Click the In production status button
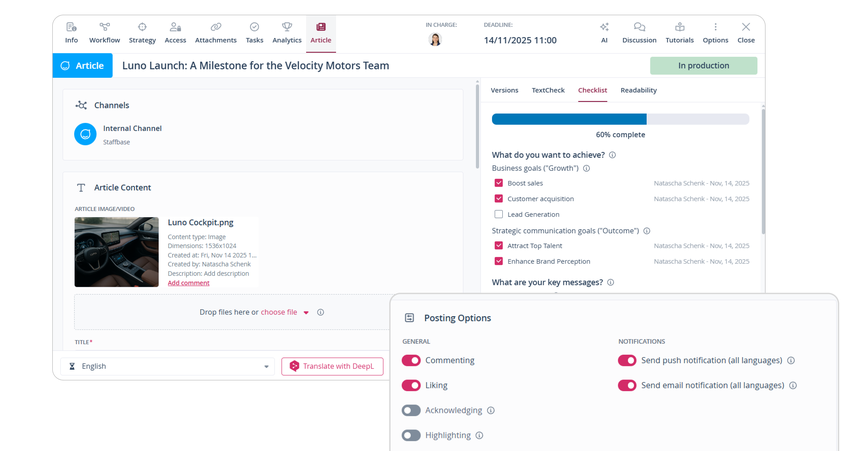Image resolution: width=858 pixels, height=451 pixels. 704,66
